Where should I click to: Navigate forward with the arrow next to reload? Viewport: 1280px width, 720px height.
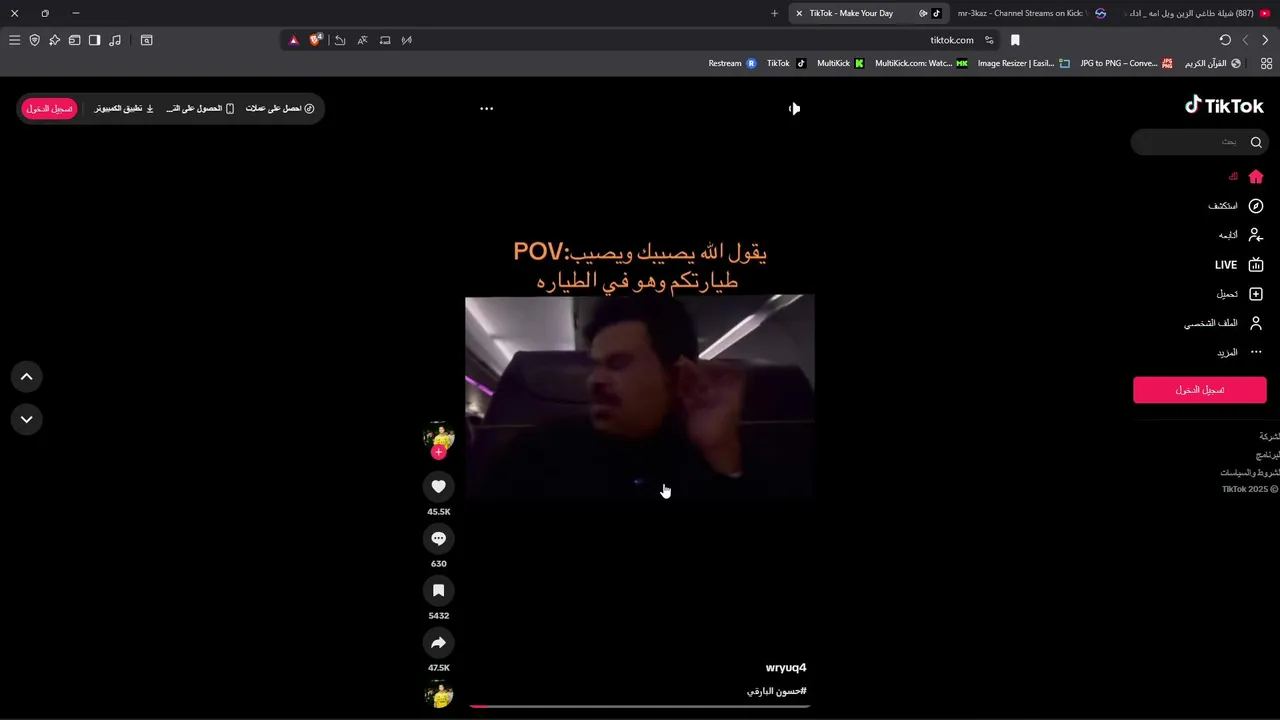click(1245, 40)
